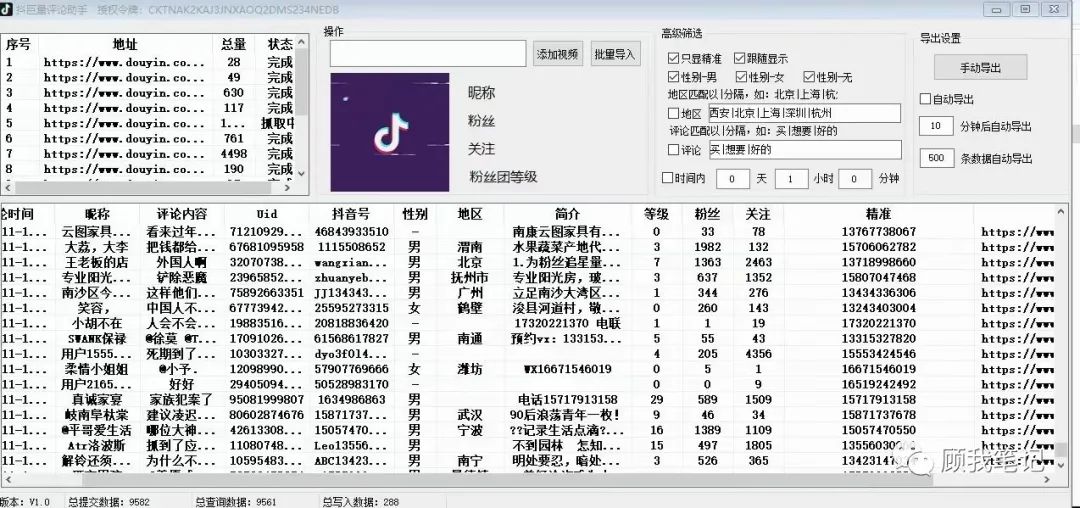
Task: Select video row 5 with 抓取中 status
Action: [x=148, y=124]
